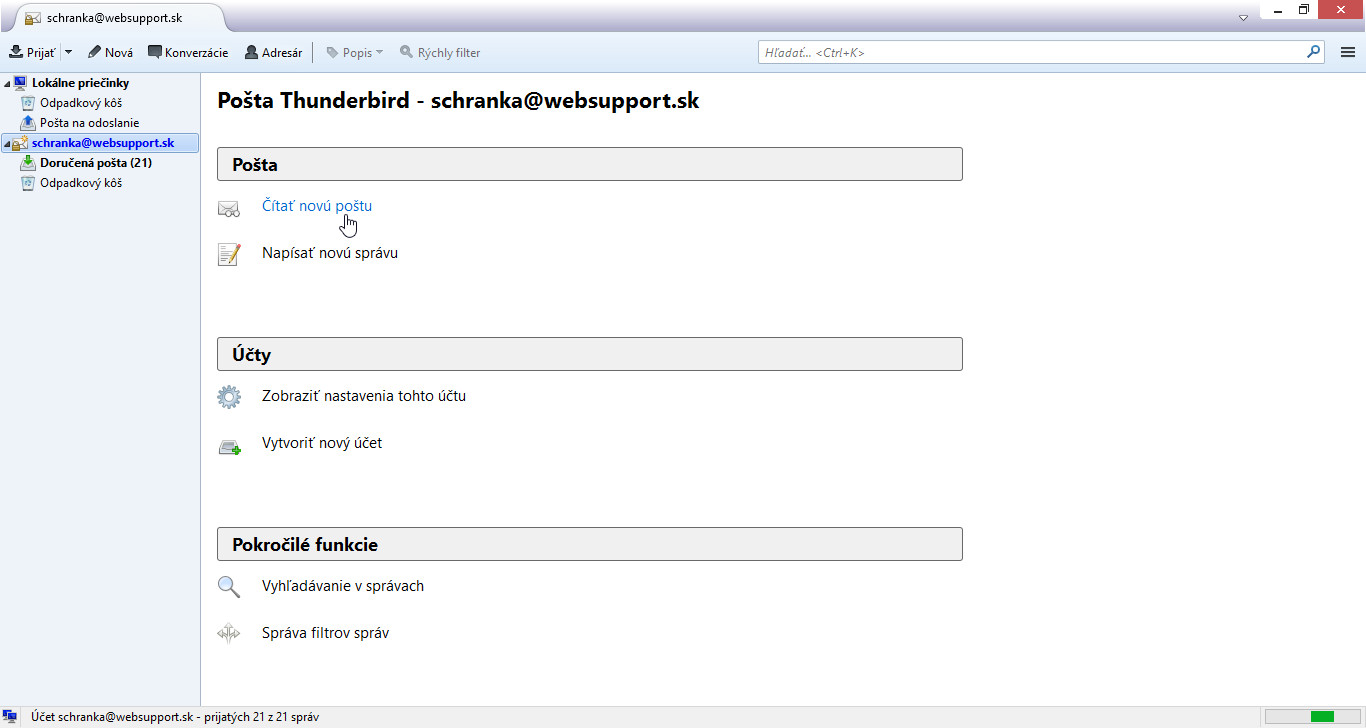The height and width of the screenshot is (728, 1366).
Task: Click Zobraziť nastavenia tohto účtu
Action: click(364, 396)
